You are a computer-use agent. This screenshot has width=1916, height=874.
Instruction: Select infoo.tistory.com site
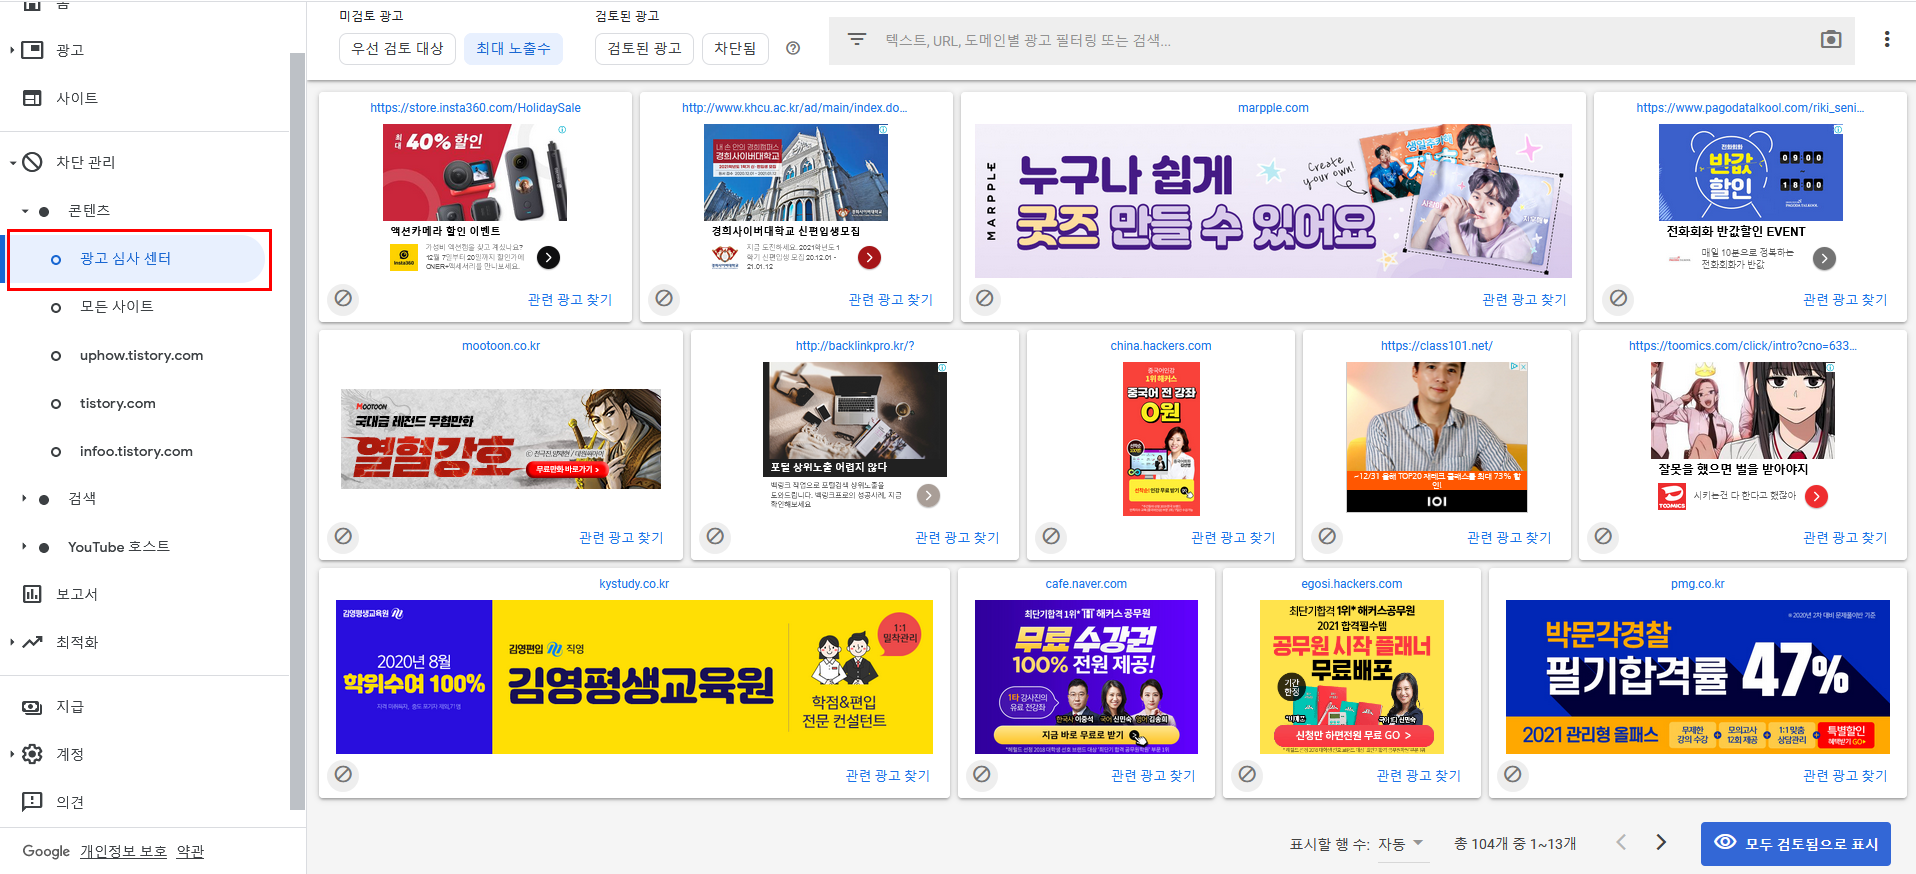136,451
